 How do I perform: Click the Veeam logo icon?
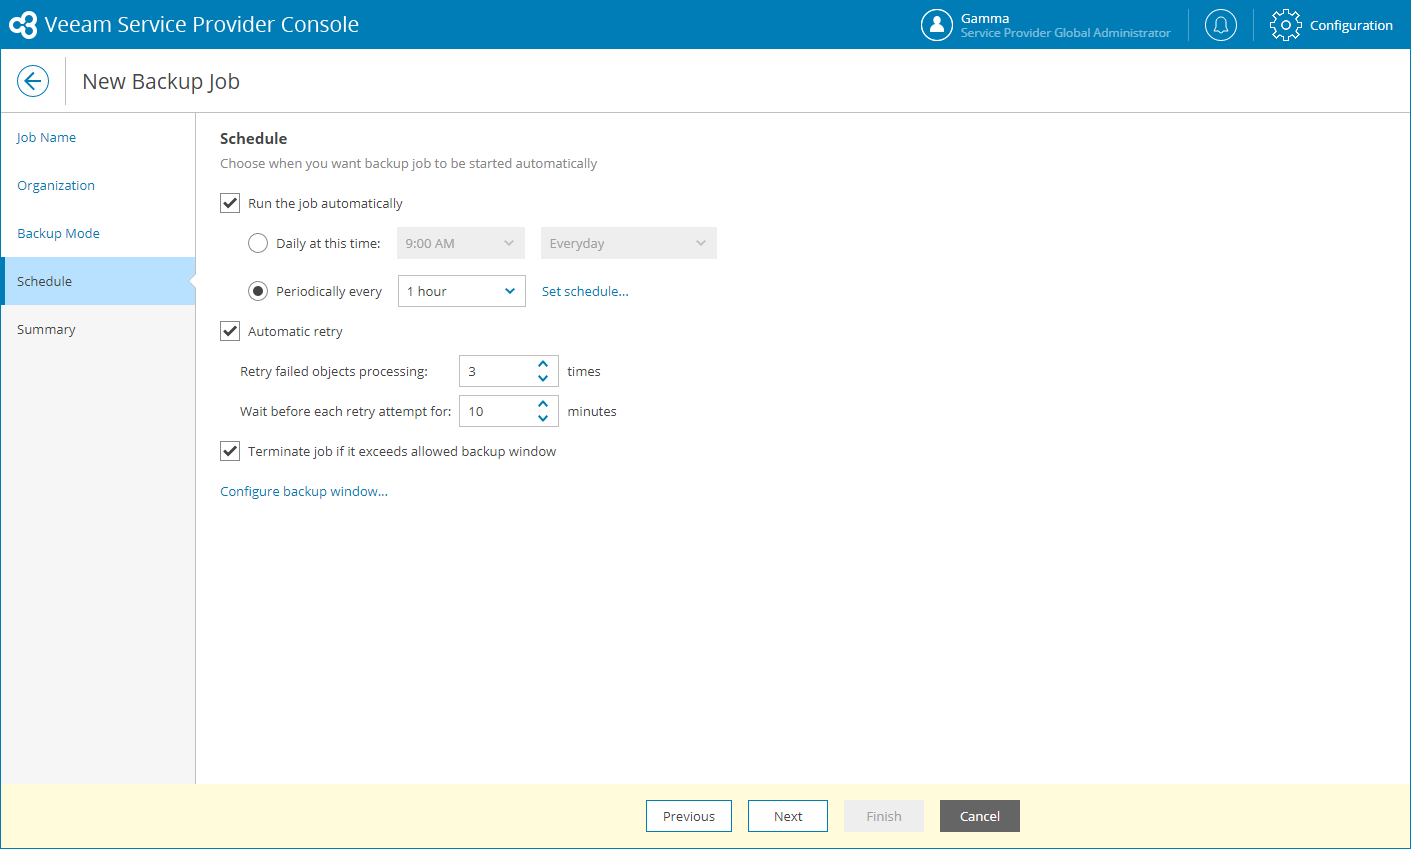pyautogui.click(x=22, y=25)
